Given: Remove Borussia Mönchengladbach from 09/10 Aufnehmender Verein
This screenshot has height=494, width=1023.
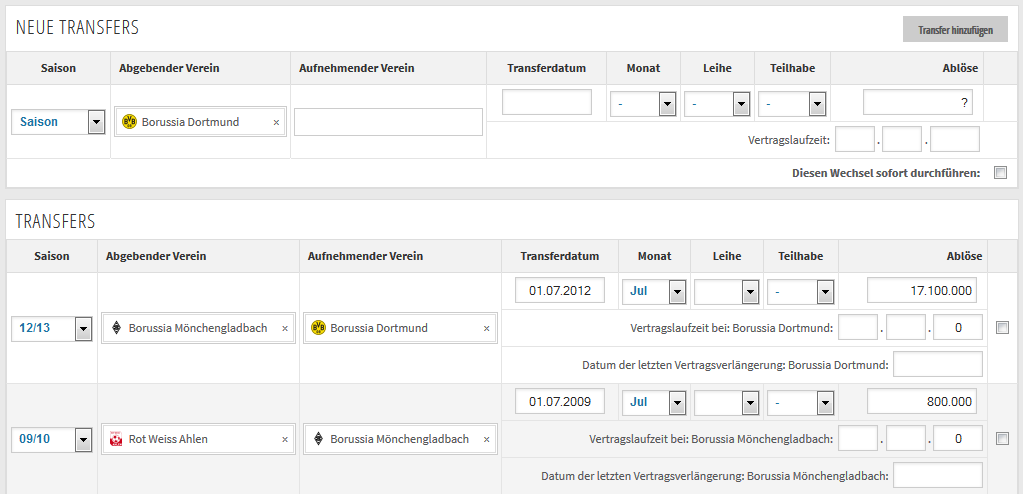Looking at the screenshot, I should coord(486,439).
